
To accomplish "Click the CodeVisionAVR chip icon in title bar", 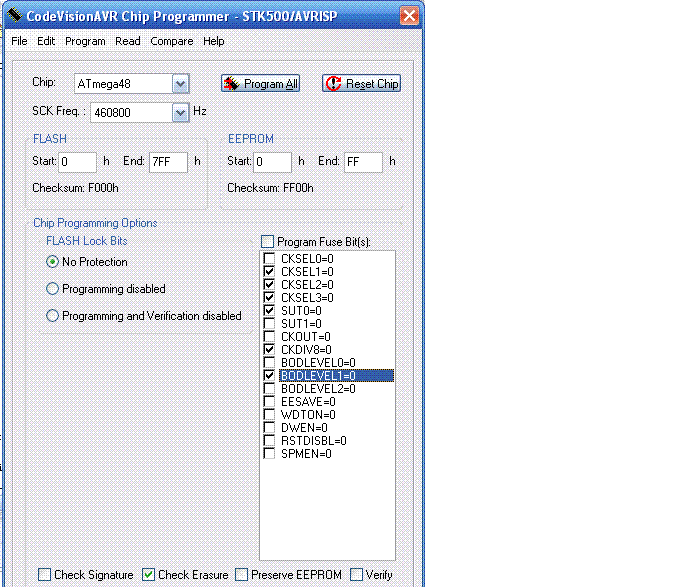I will pyautogui.click(x=14, y=15).
